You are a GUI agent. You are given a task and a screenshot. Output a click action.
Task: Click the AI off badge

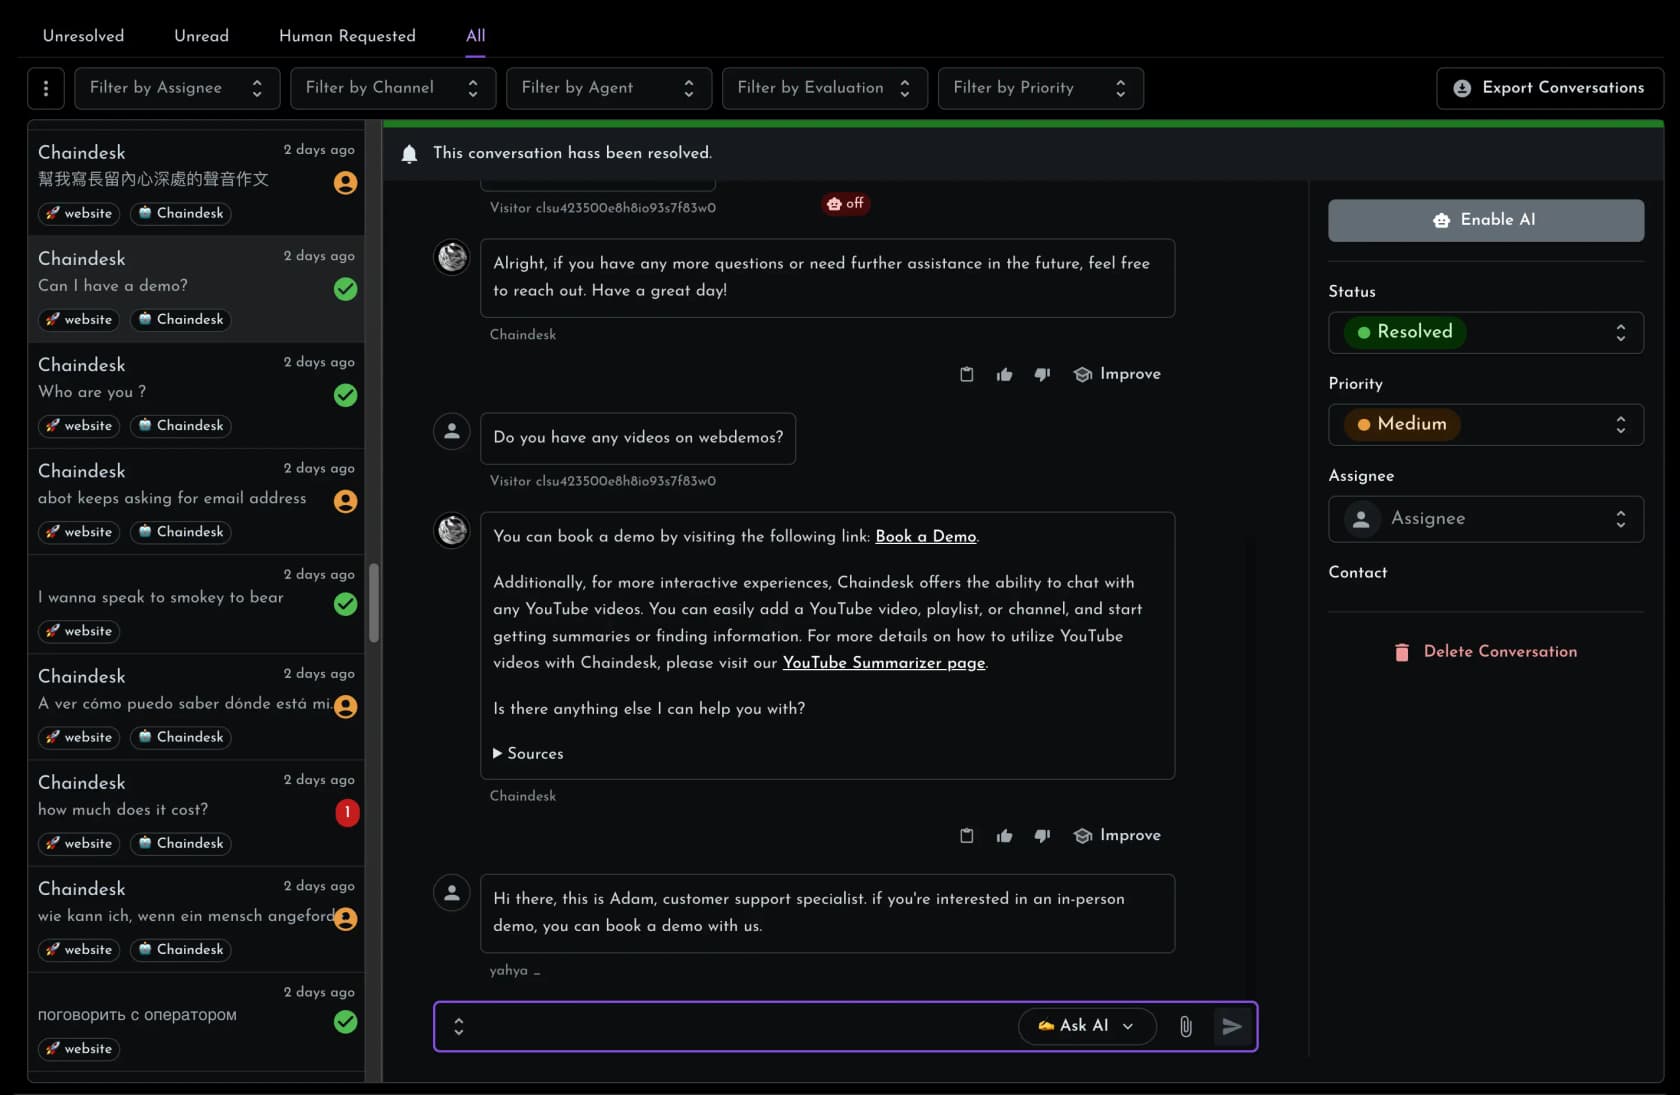click(x=845, y=203)
